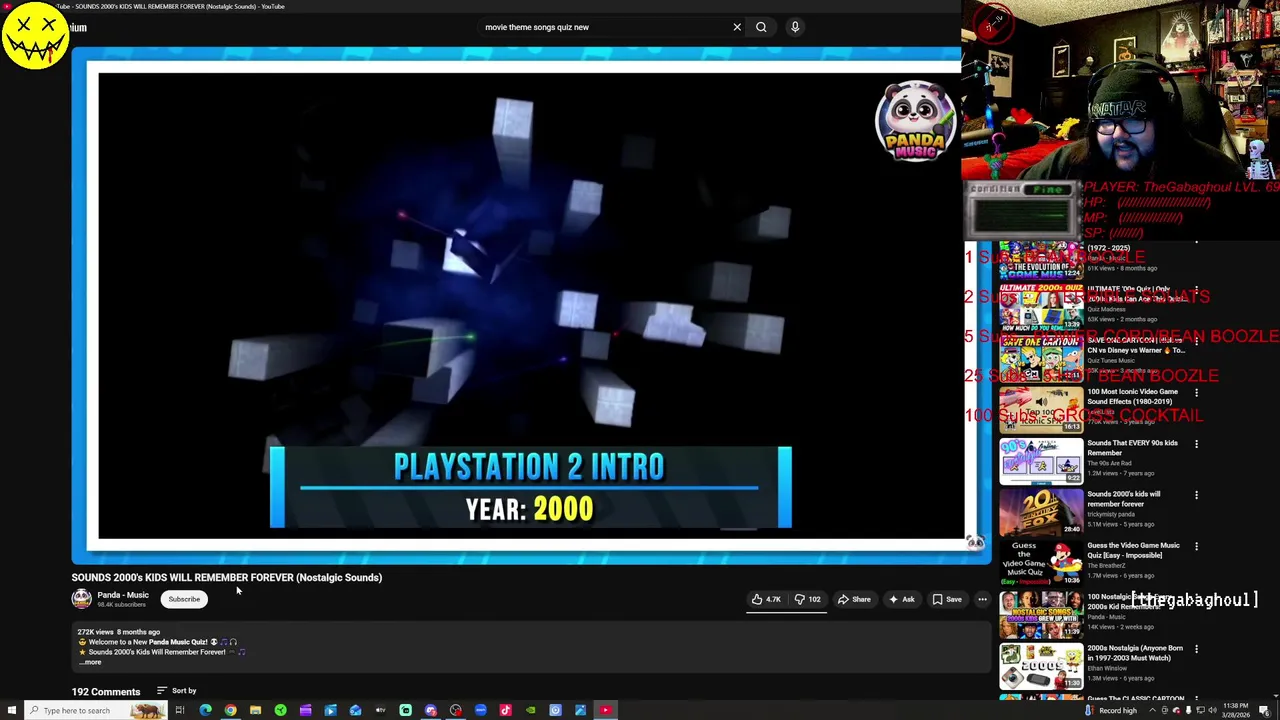The image size is (1280, 720).
Task: Launch Microsoft Edge from the taskbar
Action: [x=205, y=710]
